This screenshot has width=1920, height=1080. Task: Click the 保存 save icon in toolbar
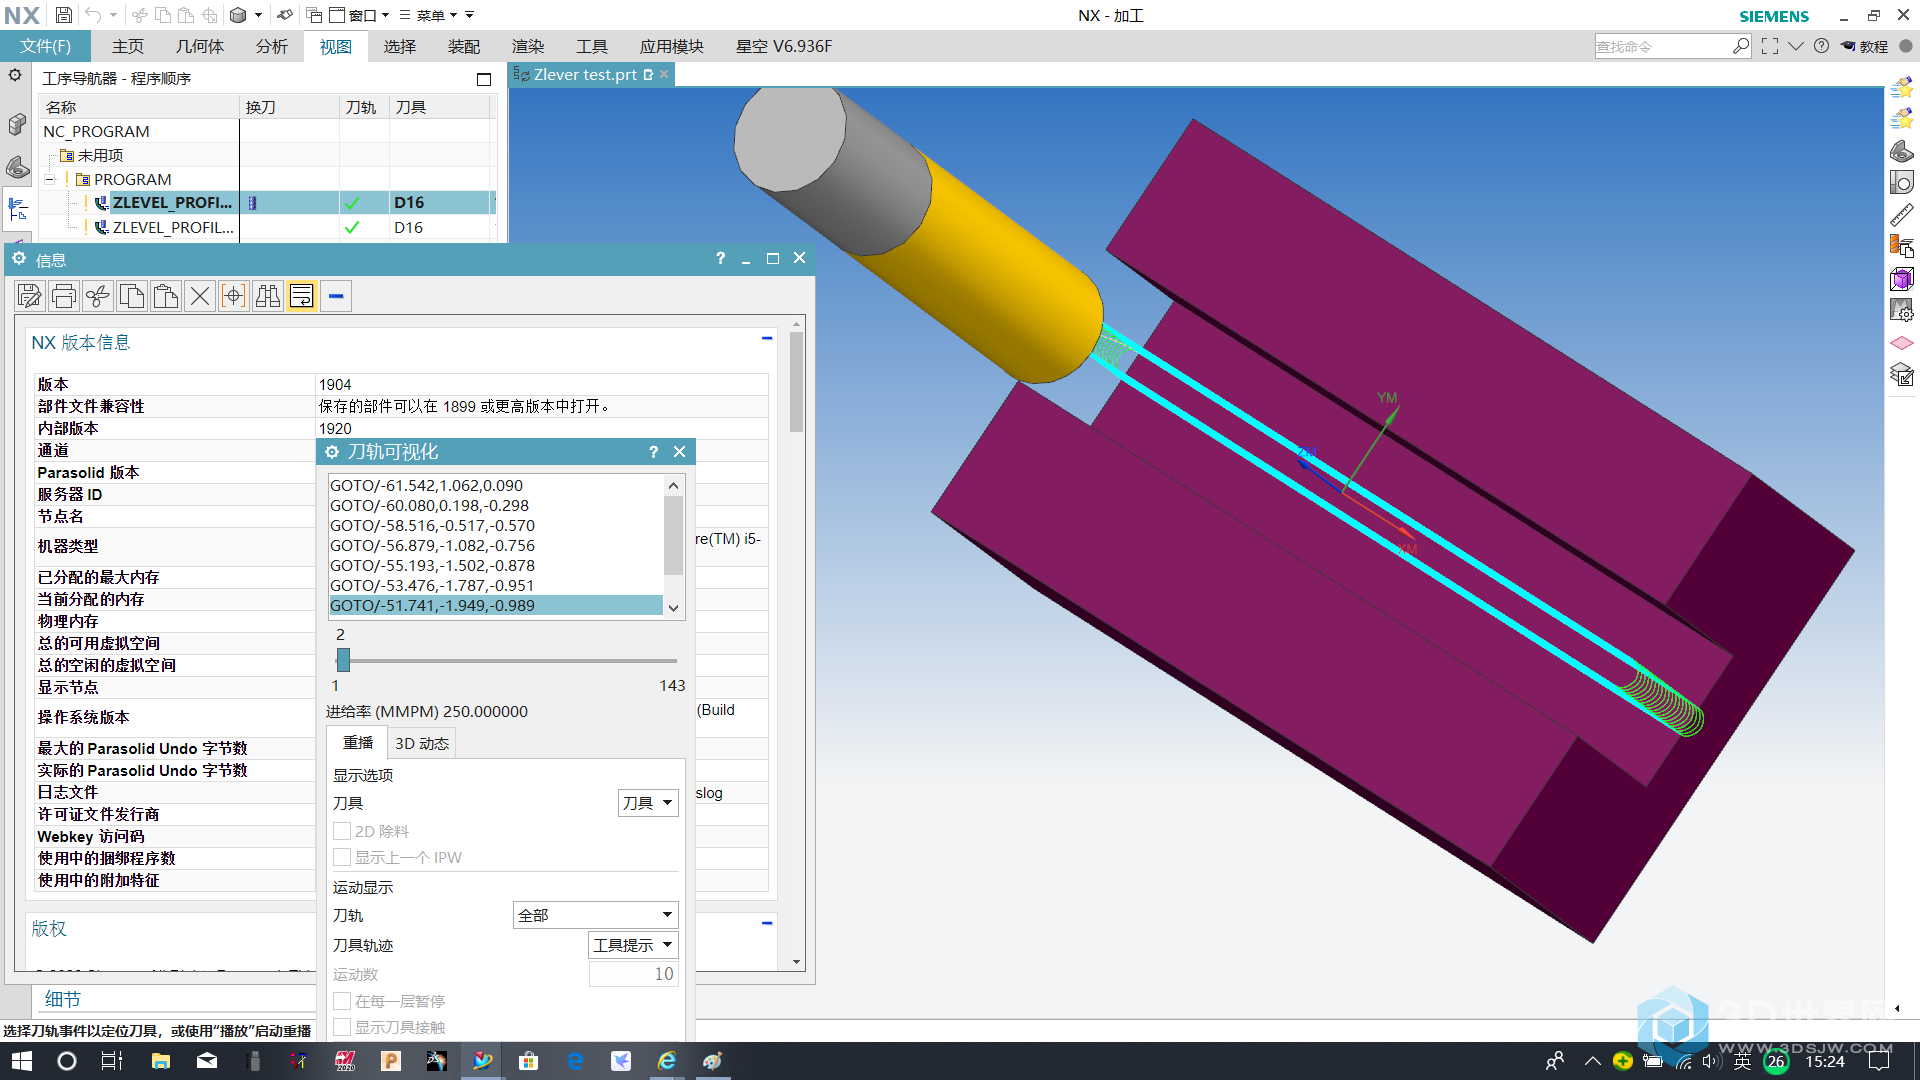pyautogui.click(x=61, y=15)
